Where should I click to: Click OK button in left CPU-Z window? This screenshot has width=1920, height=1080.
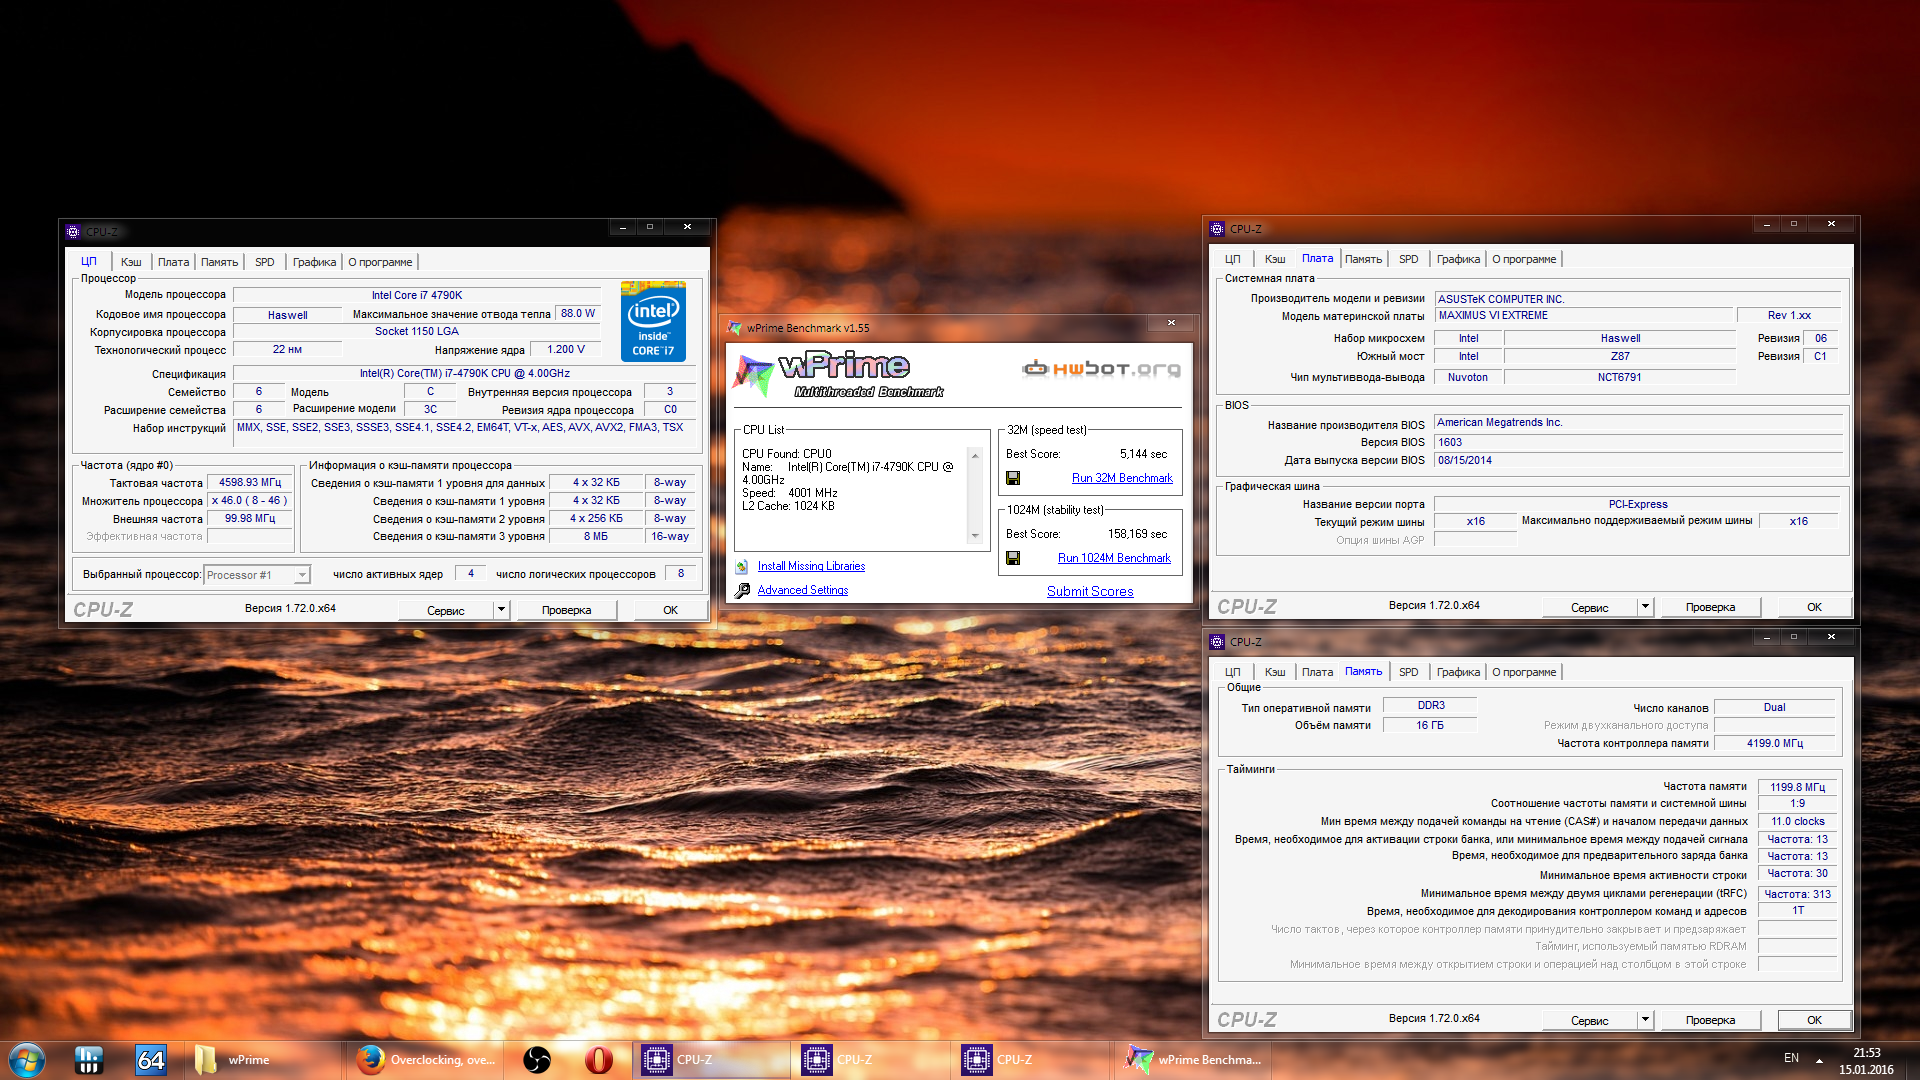[x=670, y=610]
